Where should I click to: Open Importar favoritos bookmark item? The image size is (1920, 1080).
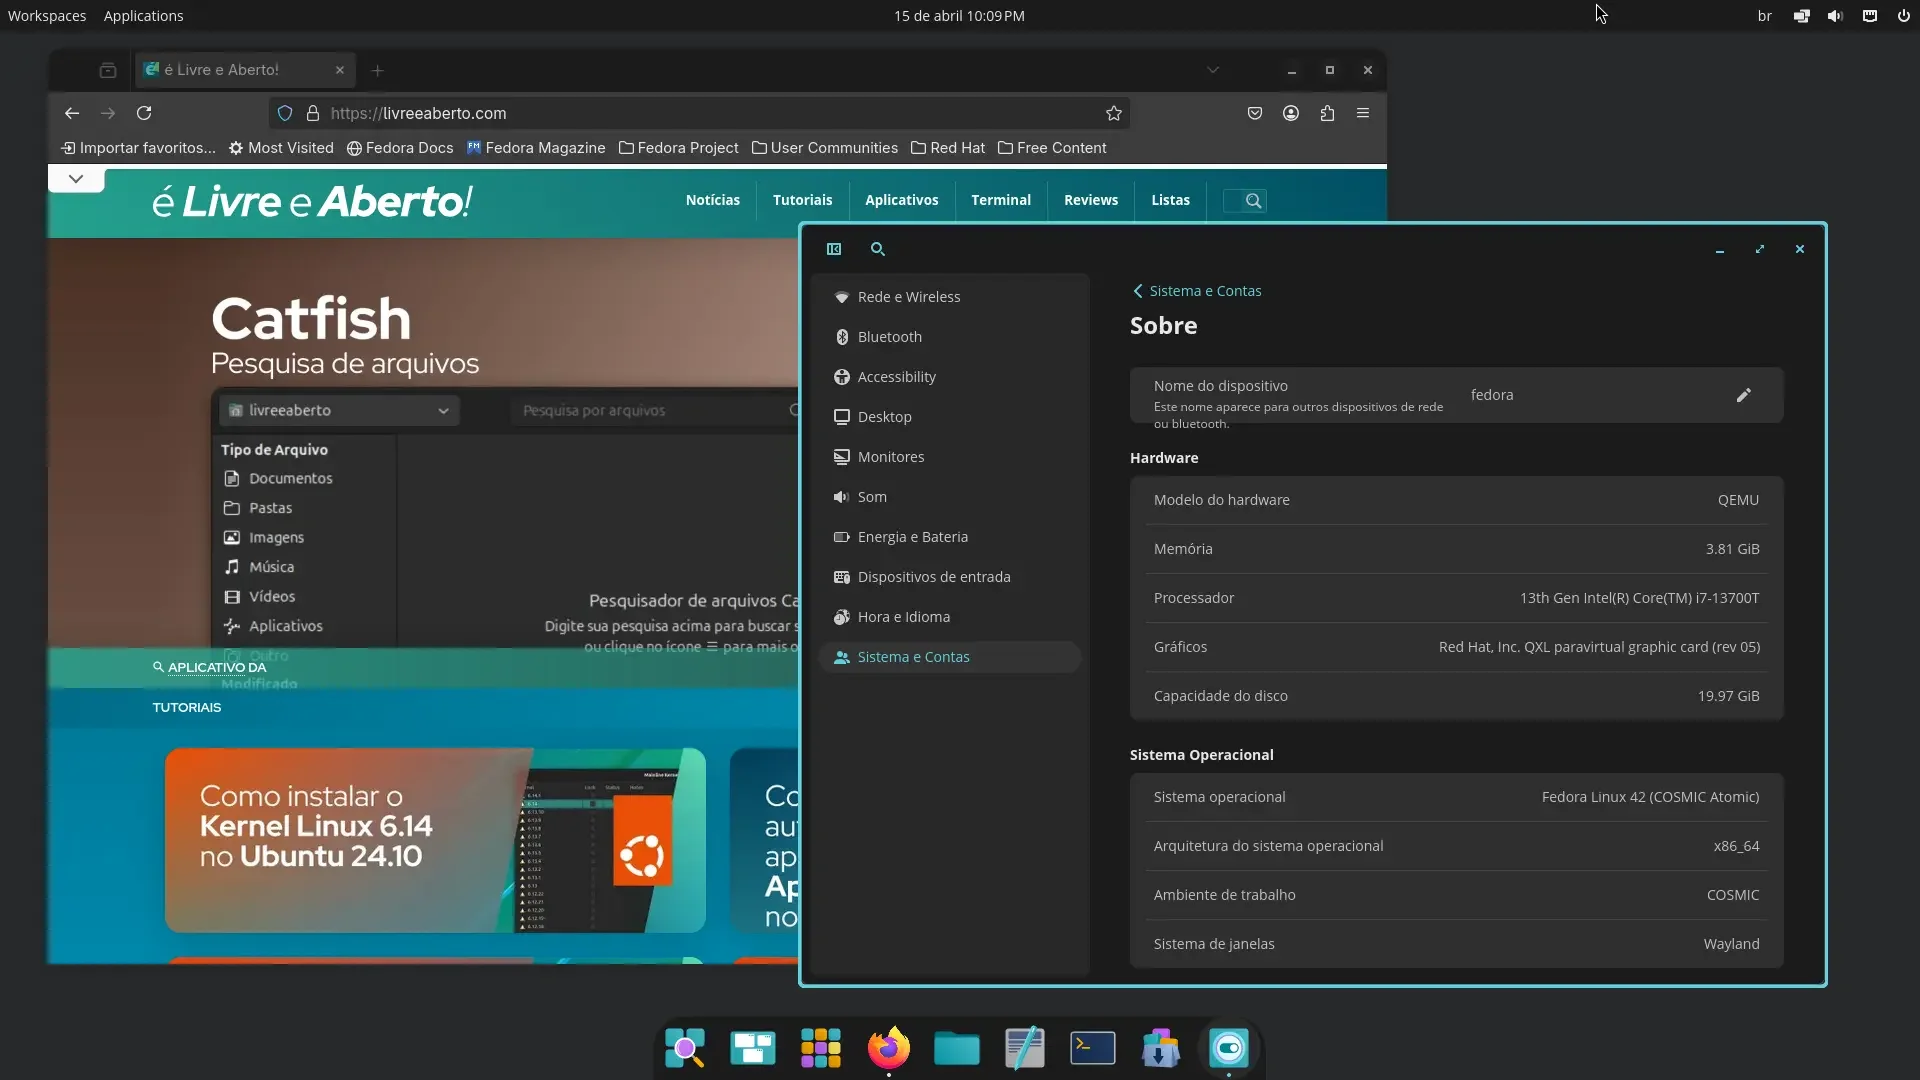pos(138,148)
